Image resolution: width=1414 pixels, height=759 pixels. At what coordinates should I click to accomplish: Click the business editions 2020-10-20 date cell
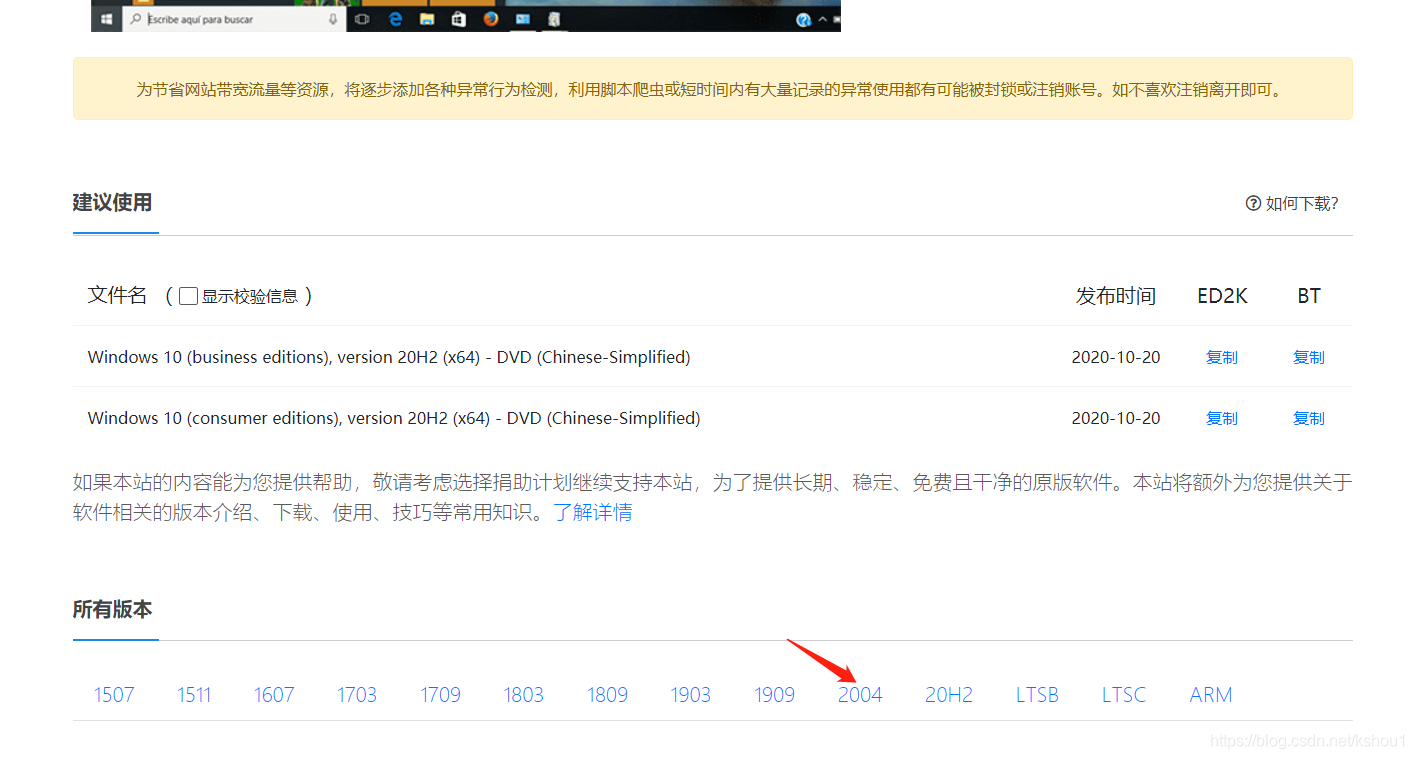[1116, 357]
